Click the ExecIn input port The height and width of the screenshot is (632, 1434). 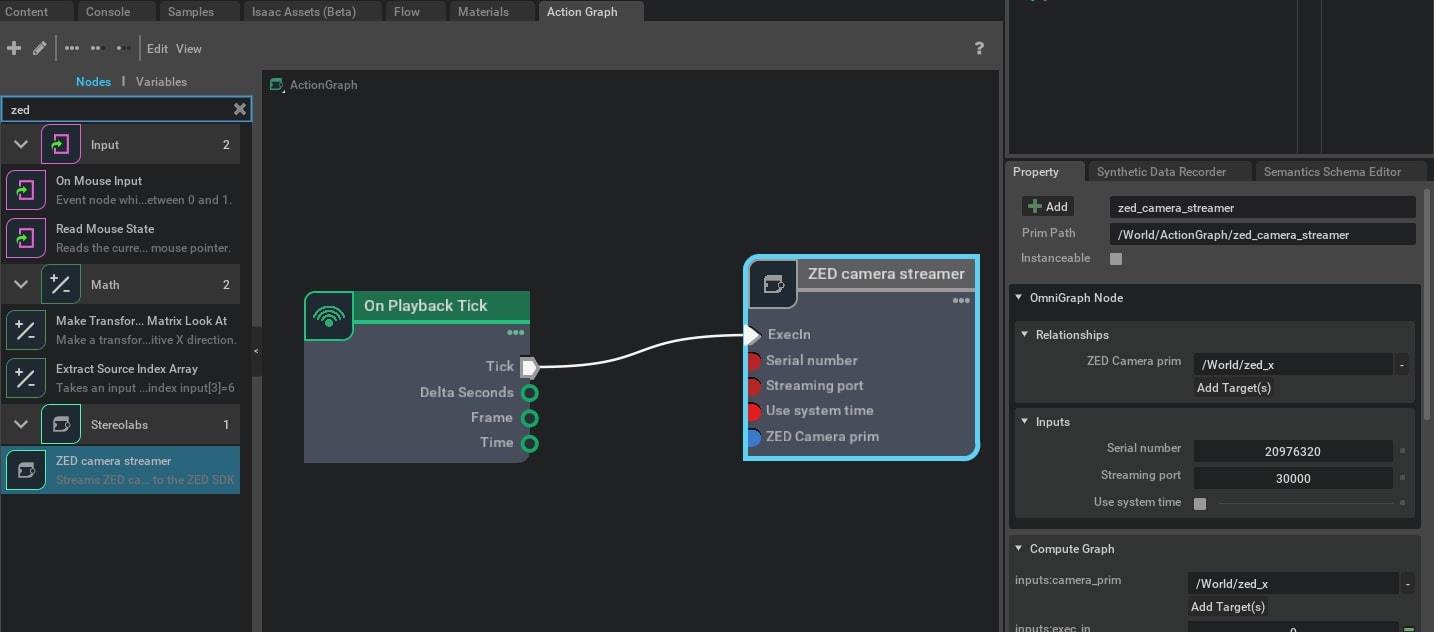pos(754,335)
